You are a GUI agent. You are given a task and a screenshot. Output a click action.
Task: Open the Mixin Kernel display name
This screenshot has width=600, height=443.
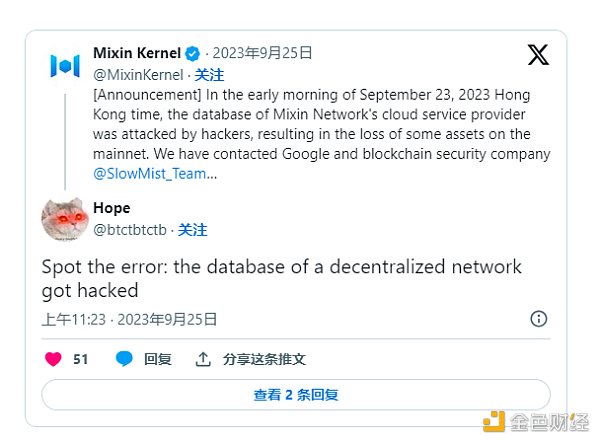(137, 53)
